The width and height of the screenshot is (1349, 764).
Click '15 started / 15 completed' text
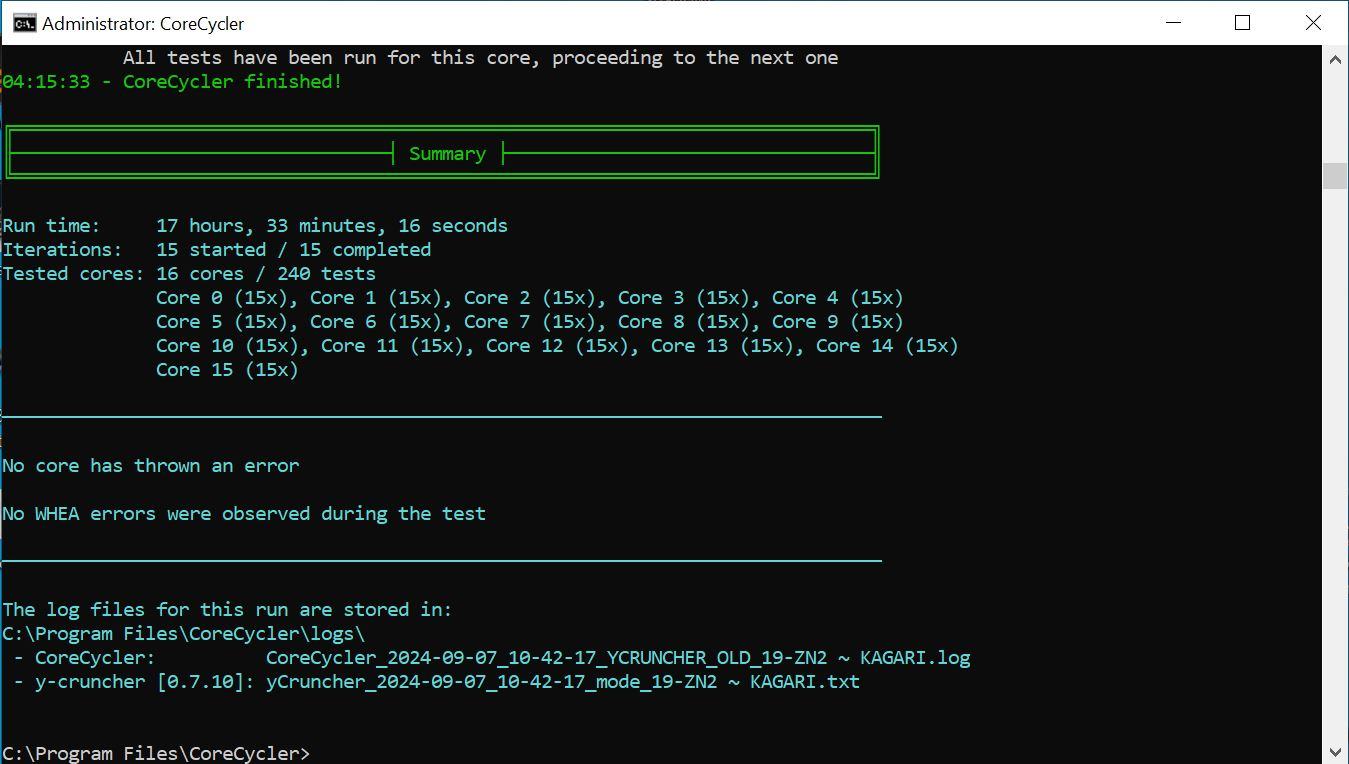[x=294, y=250]
